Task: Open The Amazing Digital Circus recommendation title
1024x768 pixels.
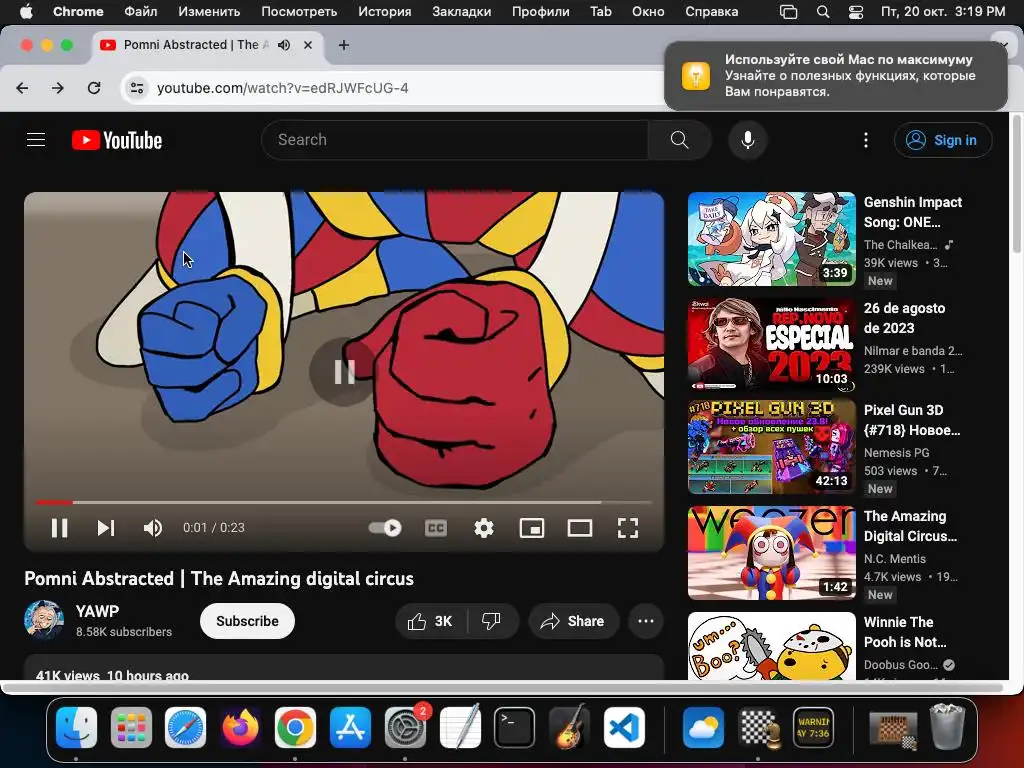Action: click(x=910, y=526)
